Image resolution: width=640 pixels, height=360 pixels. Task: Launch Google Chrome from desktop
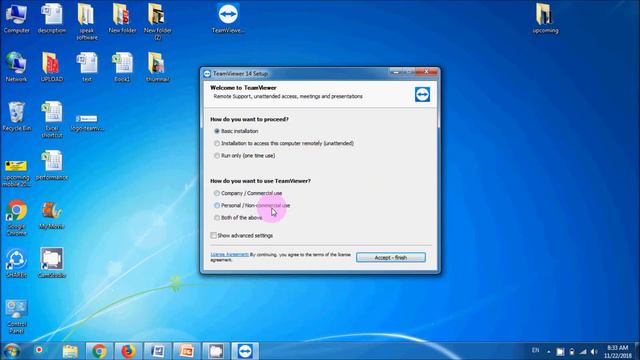[x=16, y=218]
